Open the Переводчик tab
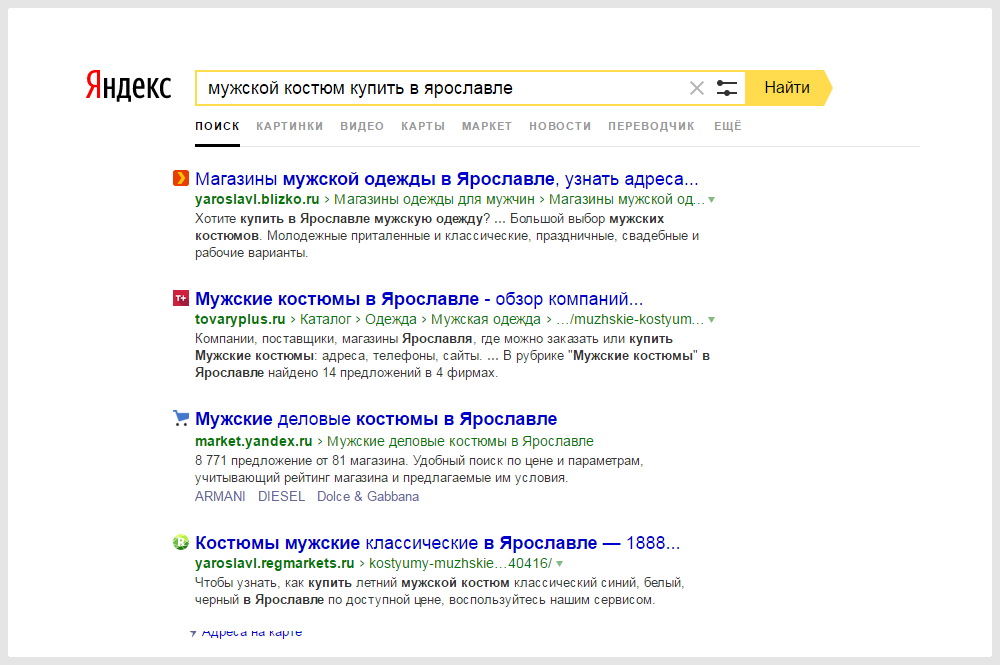 [x=651, y=126]
